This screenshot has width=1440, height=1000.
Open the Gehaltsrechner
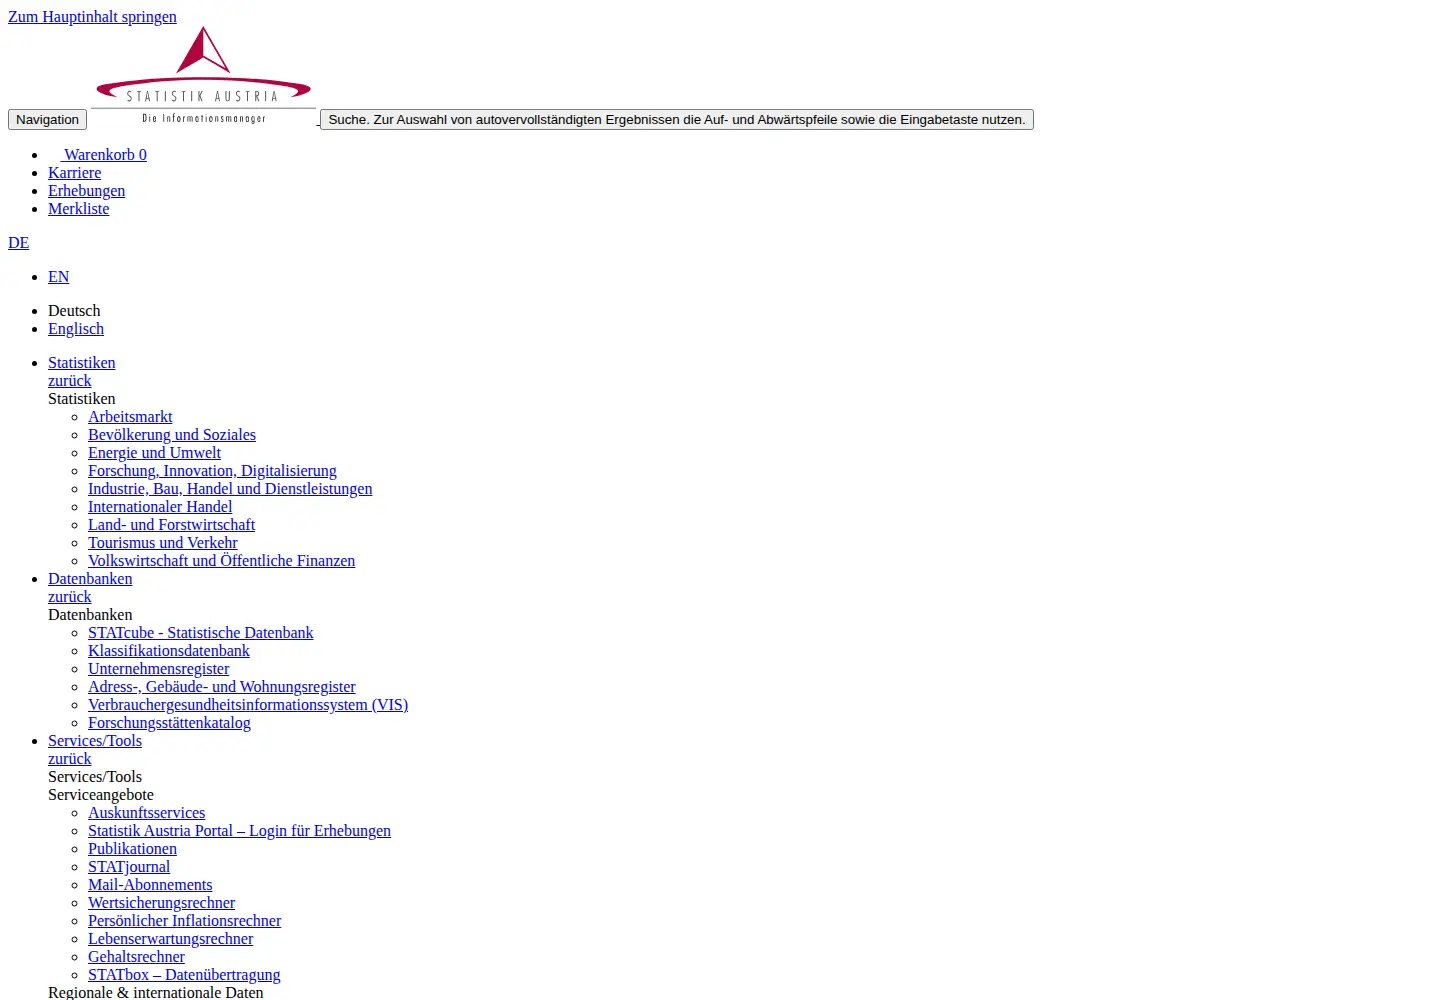coord(136,957)
